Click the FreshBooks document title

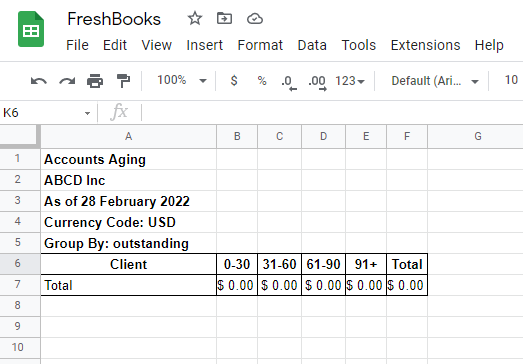[114, 19]
